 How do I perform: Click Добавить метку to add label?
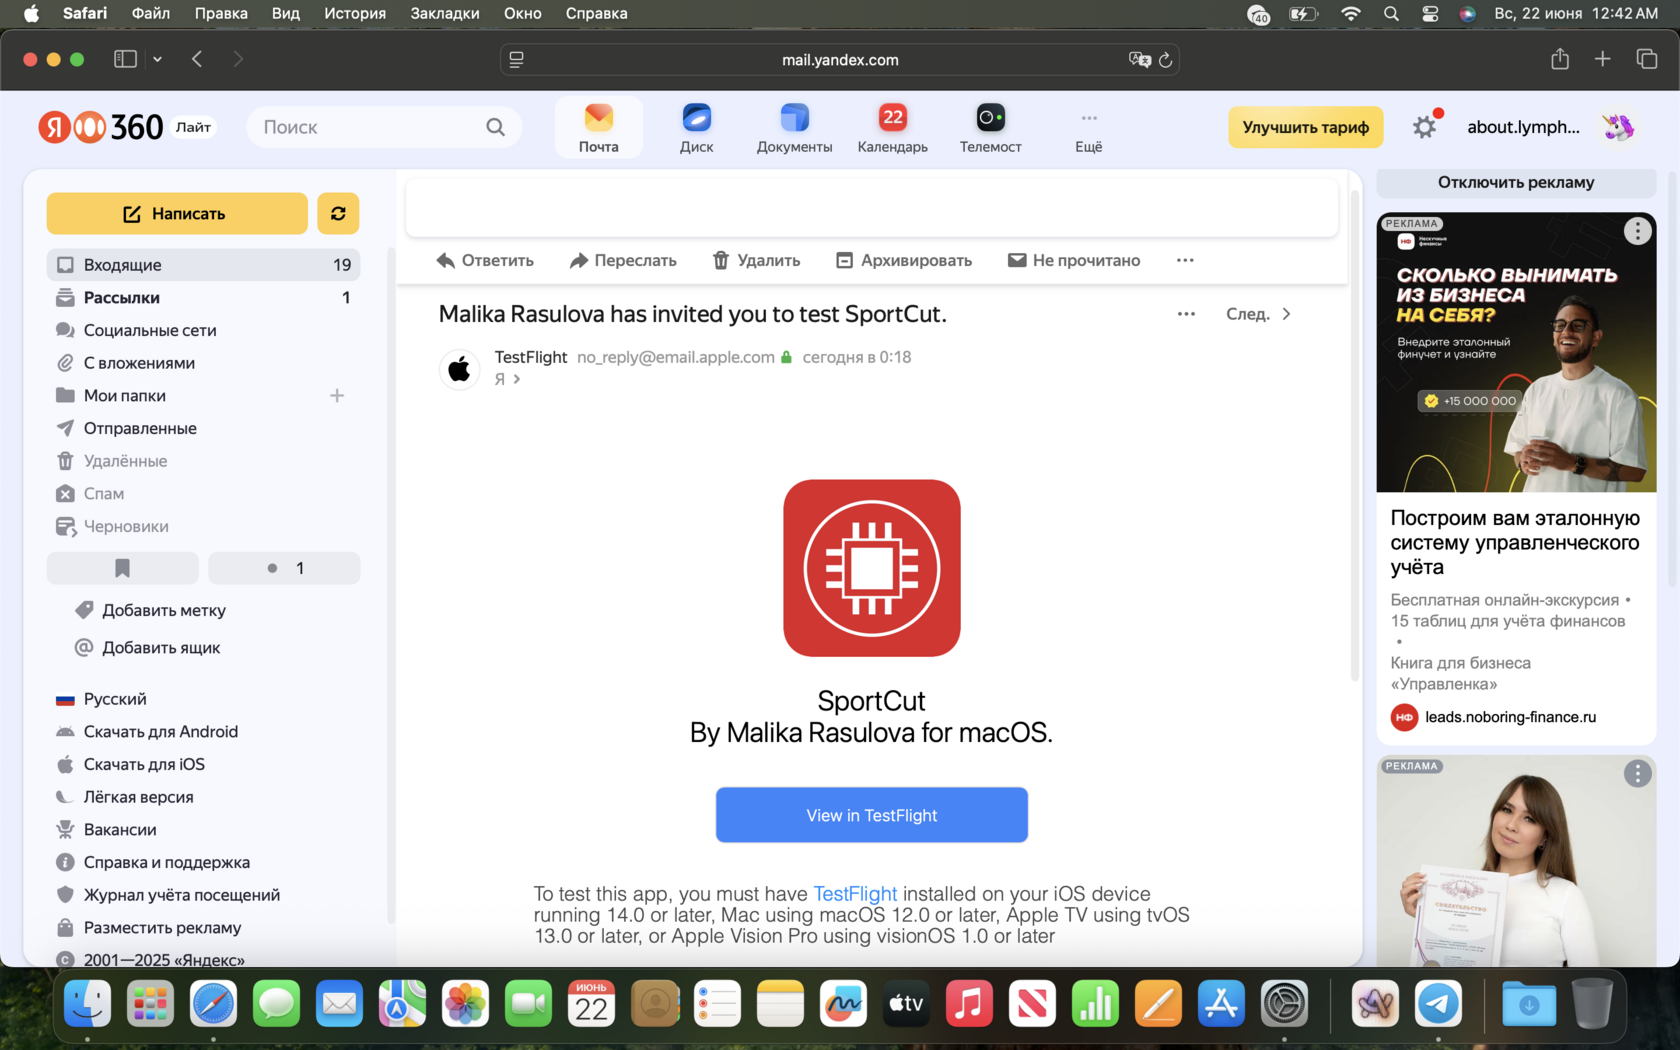tap(151, 610)
